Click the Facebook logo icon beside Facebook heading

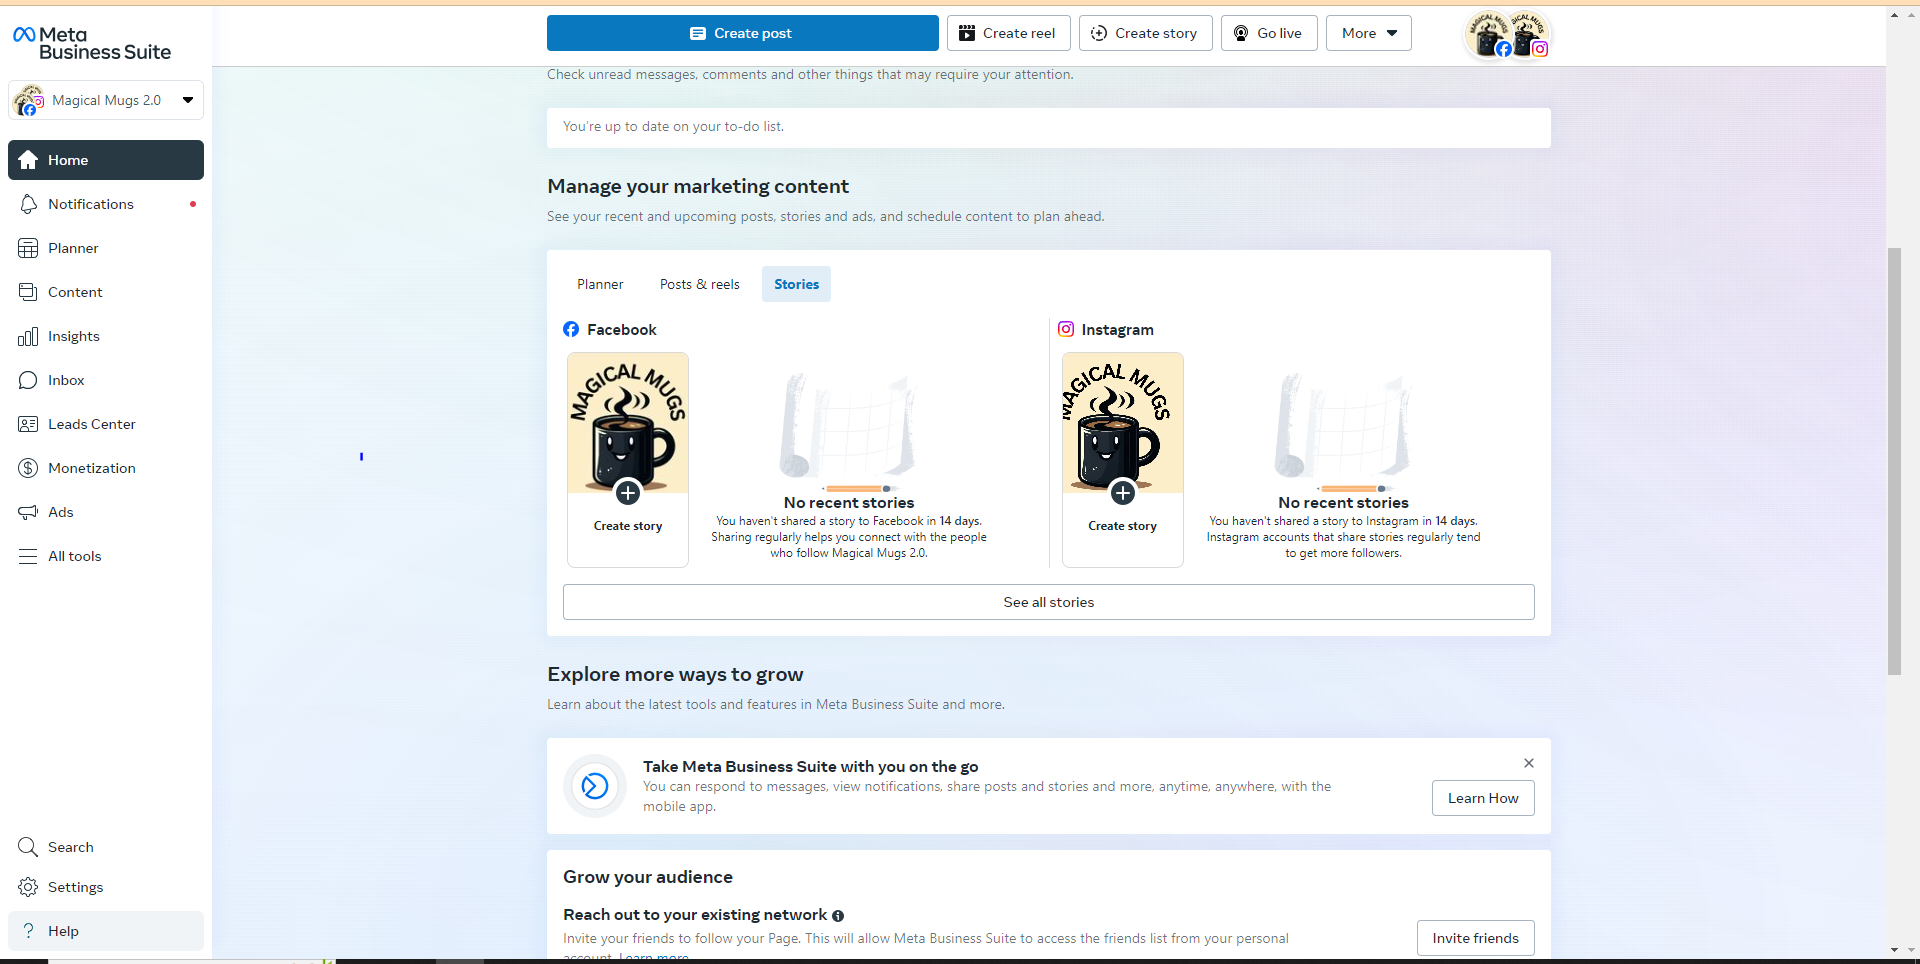(x=571, y=329)
